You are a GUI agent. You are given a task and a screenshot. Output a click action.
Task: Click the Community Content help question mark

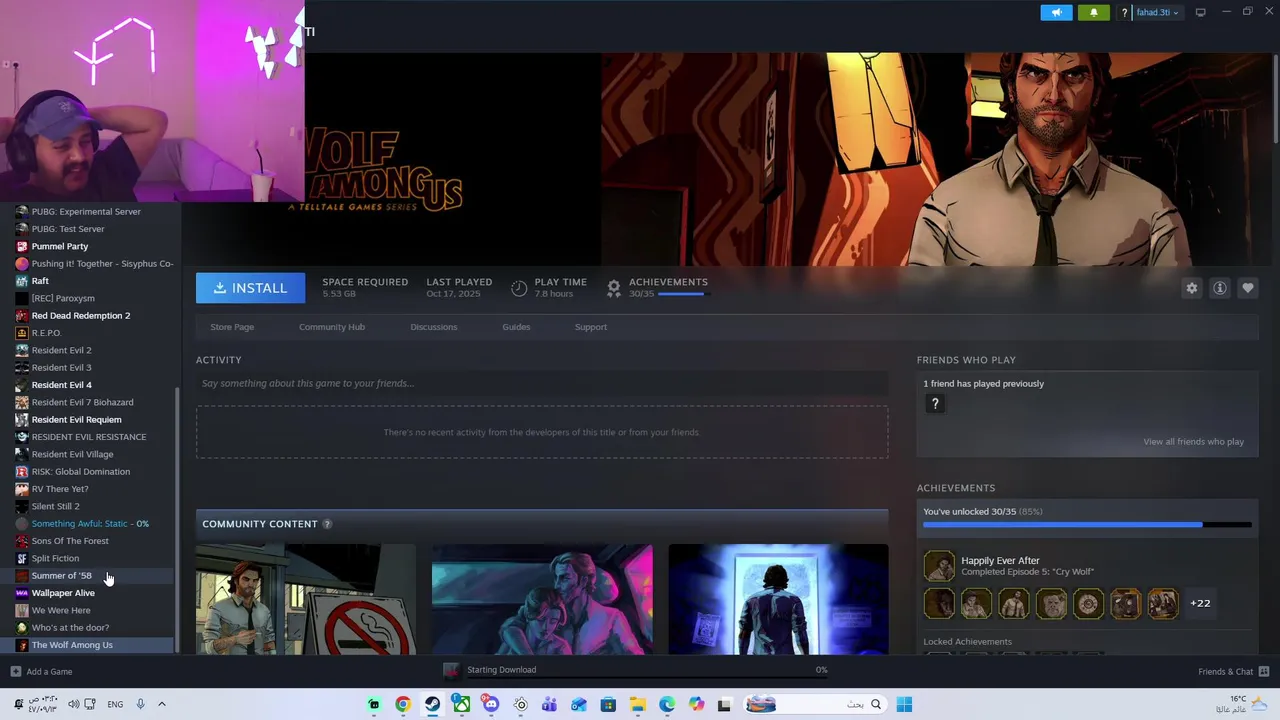coord(326,524)
